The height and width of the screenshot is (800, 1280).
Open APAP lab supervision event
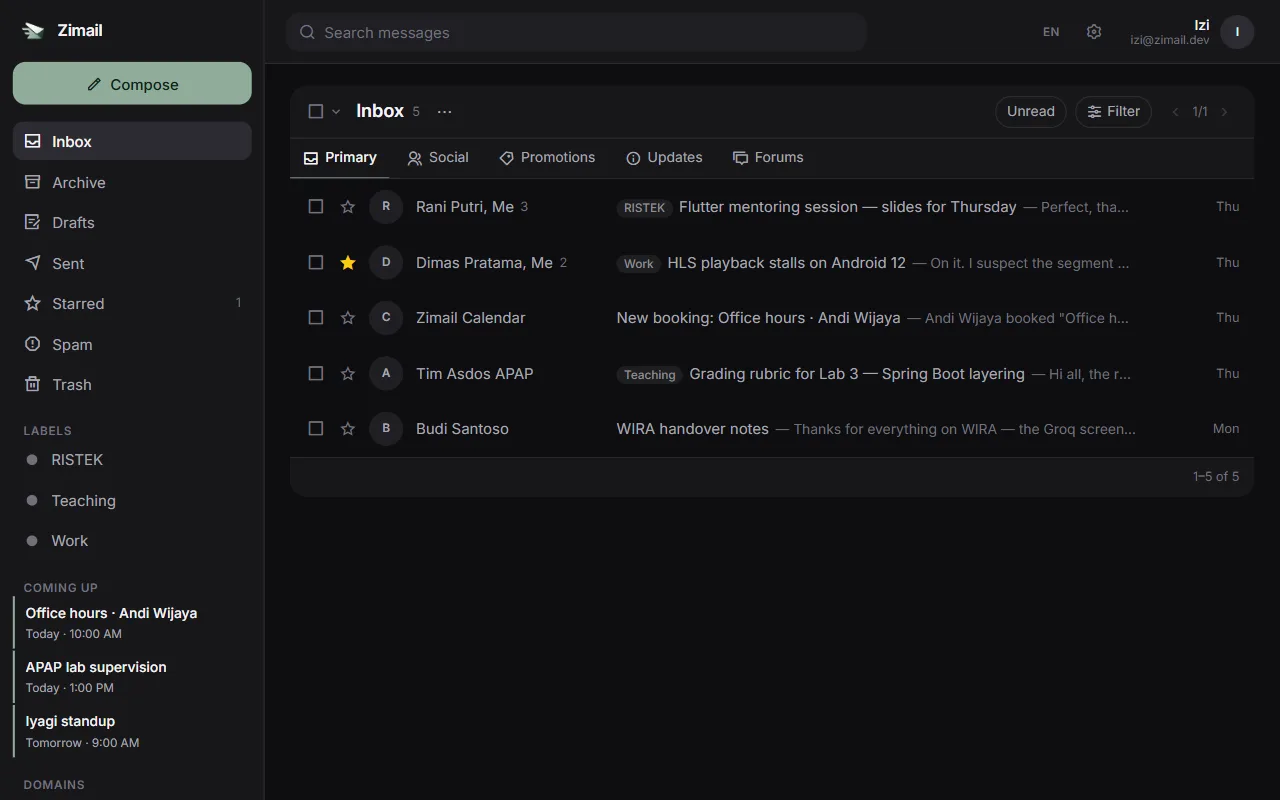(x=132, y=676)
